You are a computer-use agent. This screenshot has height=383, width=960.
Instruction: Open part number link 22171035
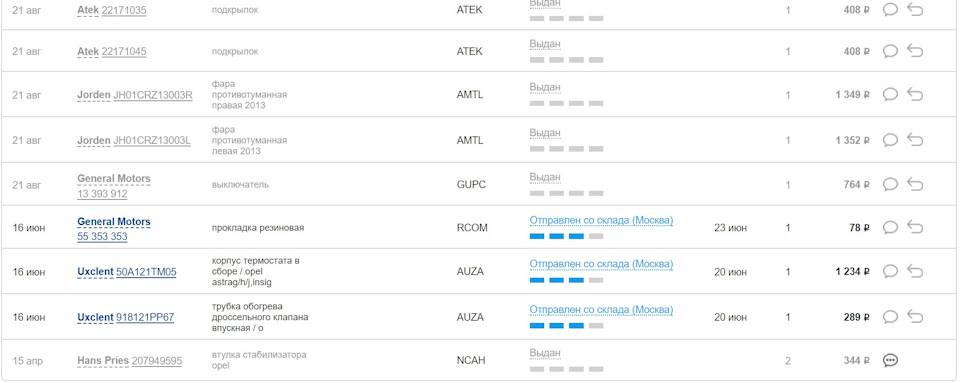pos(124,10)
